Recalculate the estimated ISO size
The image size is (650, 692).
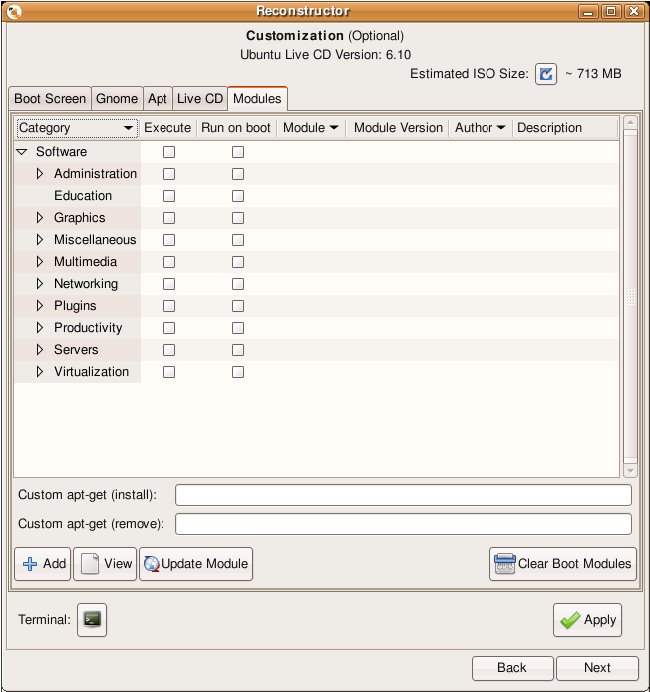[x=546, y=74]
